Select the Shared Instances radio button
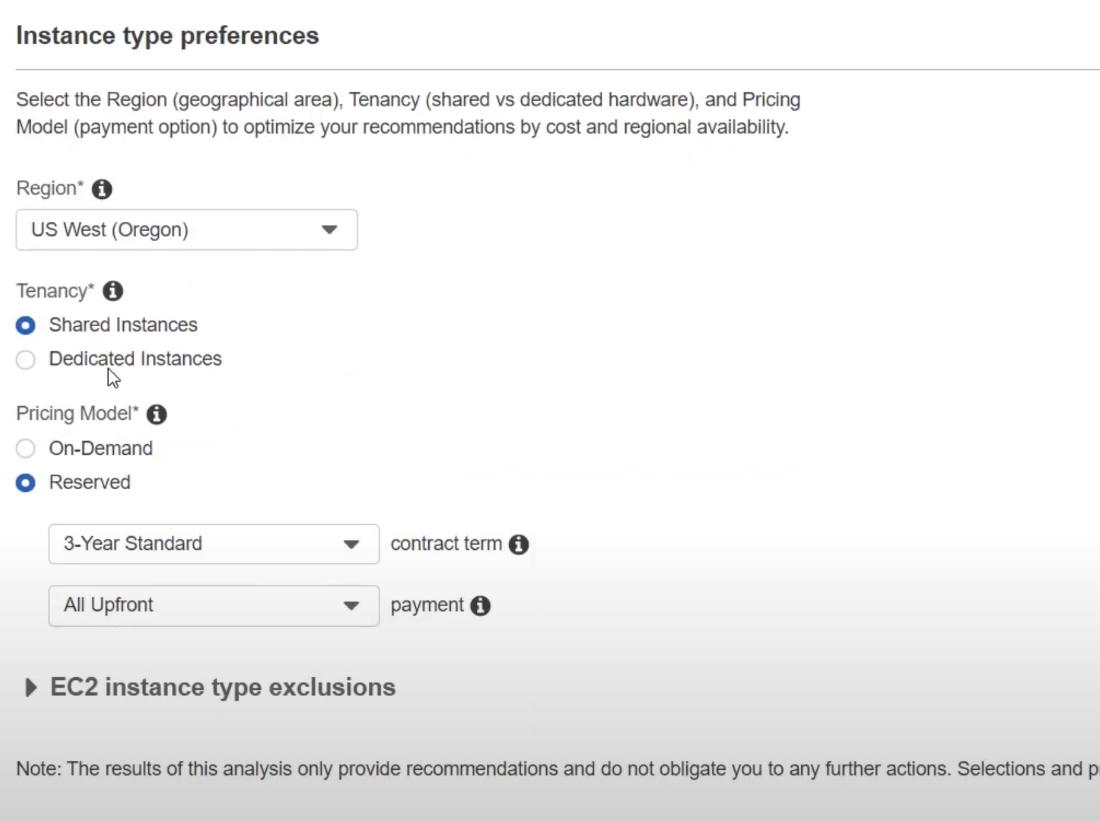 pos(25,326)
